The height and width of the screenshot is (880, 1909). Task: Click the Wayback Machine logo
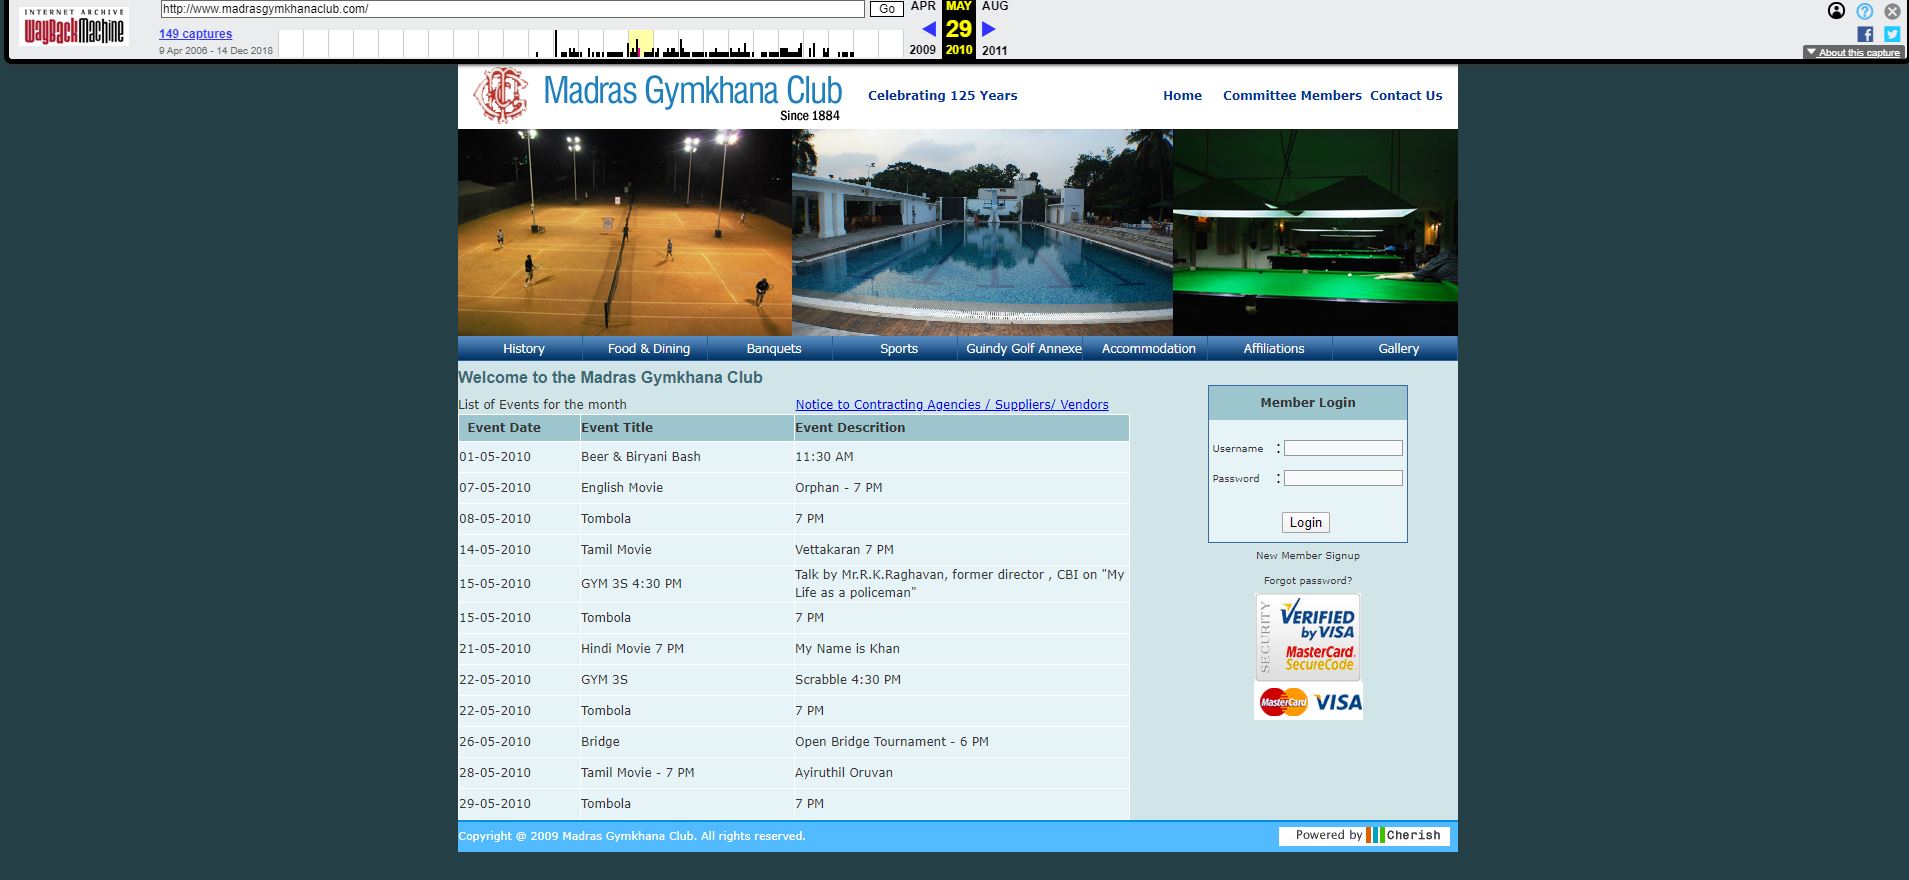(x=74, y=28)
